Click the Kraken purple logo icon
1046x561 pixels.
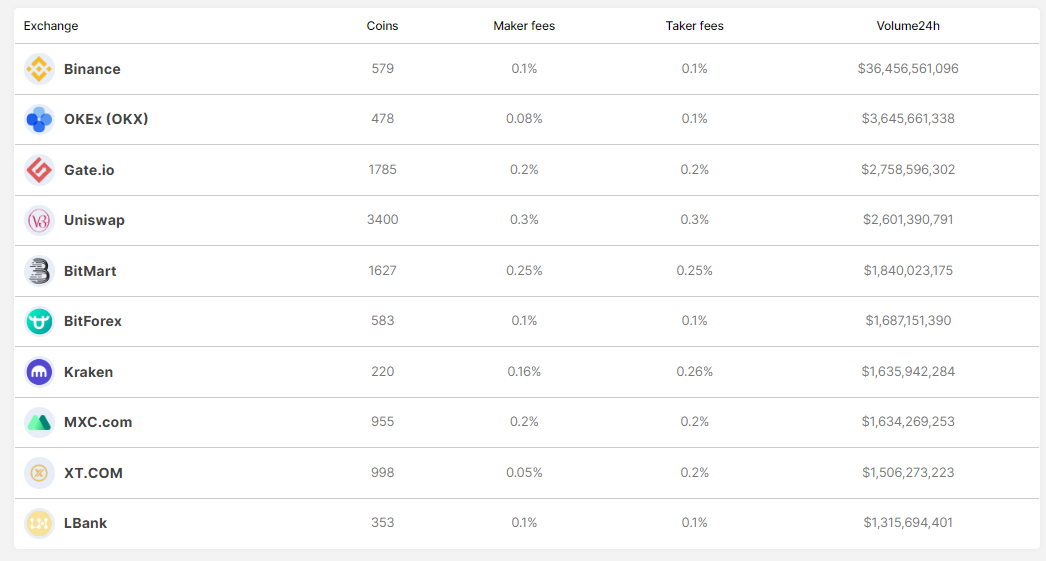point(39,372)
